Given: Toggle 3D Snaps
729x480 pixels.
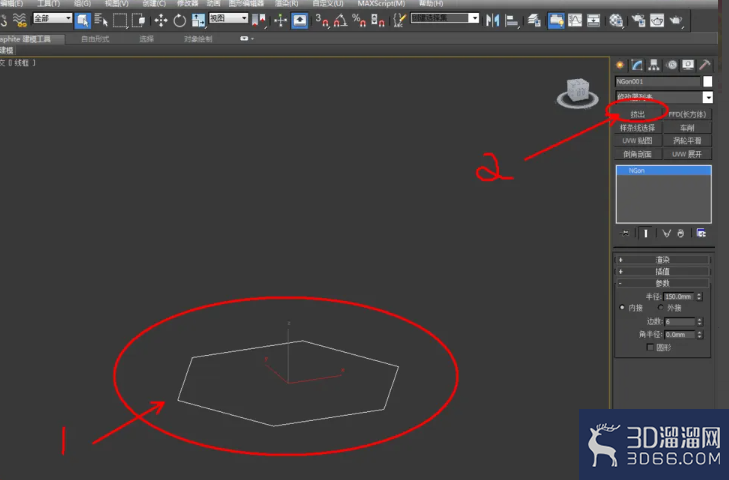Looking at the screenshot, I should [322, 20].
